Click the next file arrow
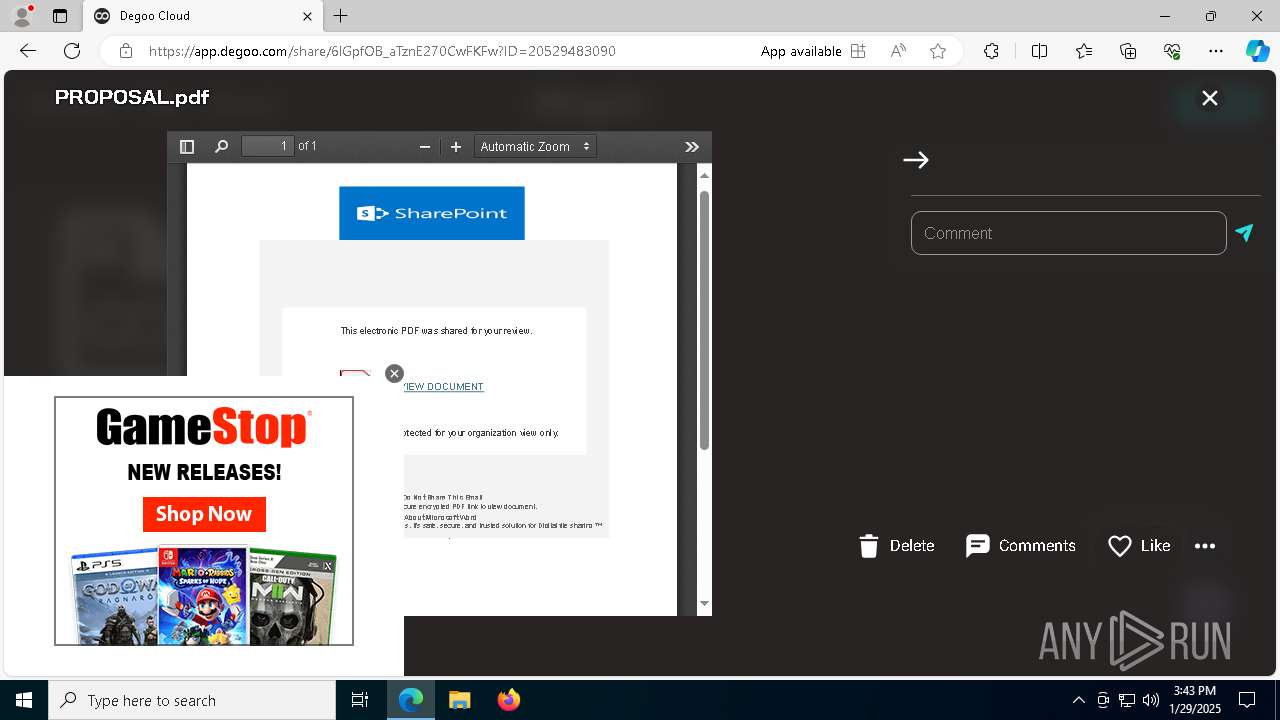Screen dimensions: 1280x720 (916, 160)
